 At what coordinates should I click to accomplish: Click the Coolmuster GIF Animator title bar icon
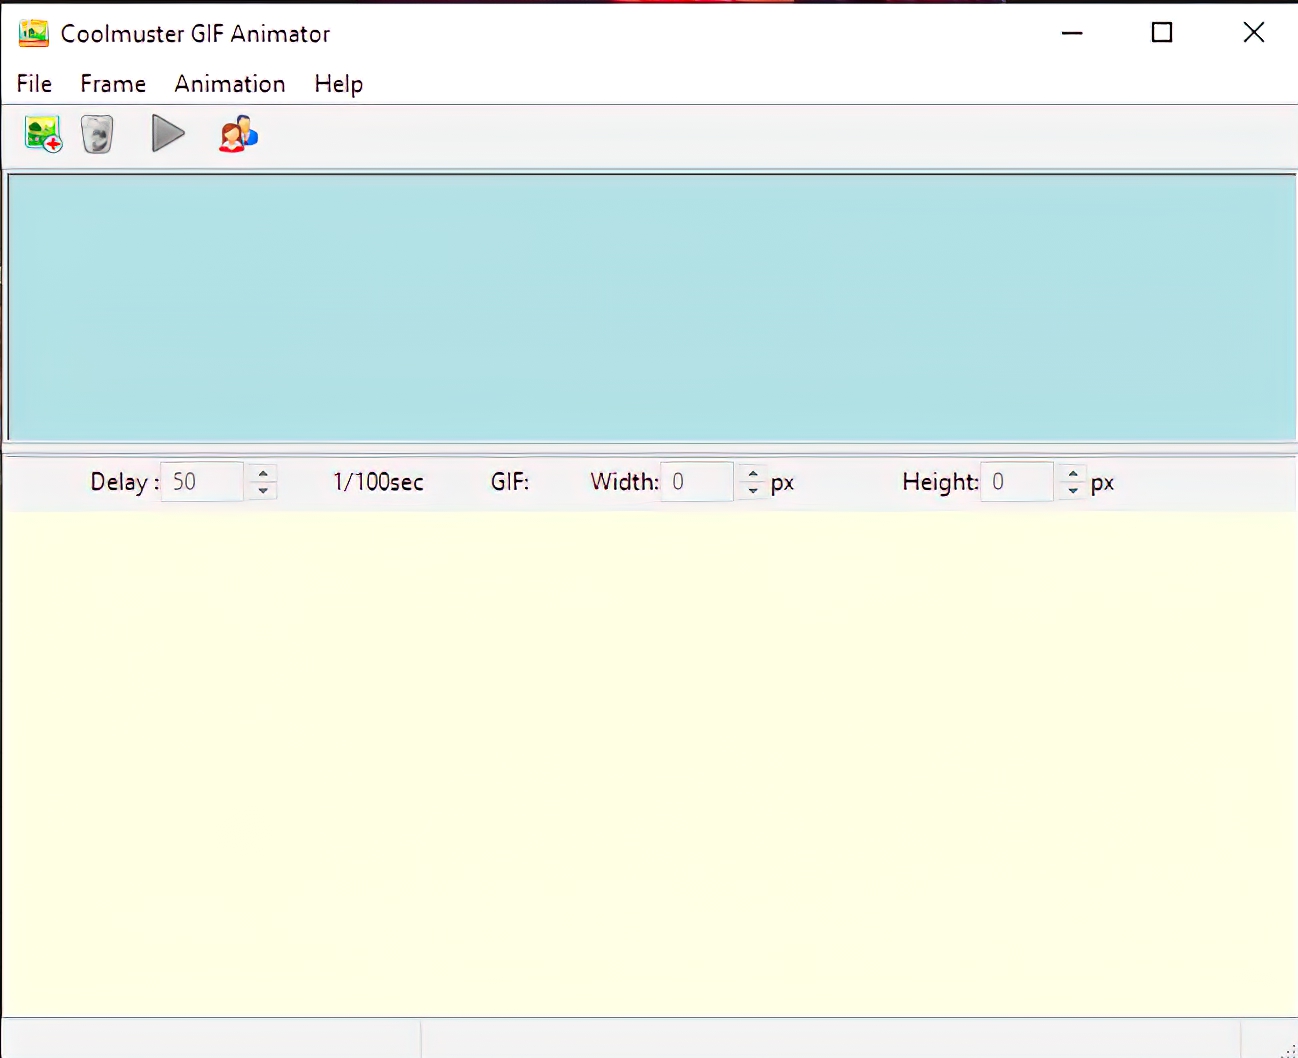point(33,33)
